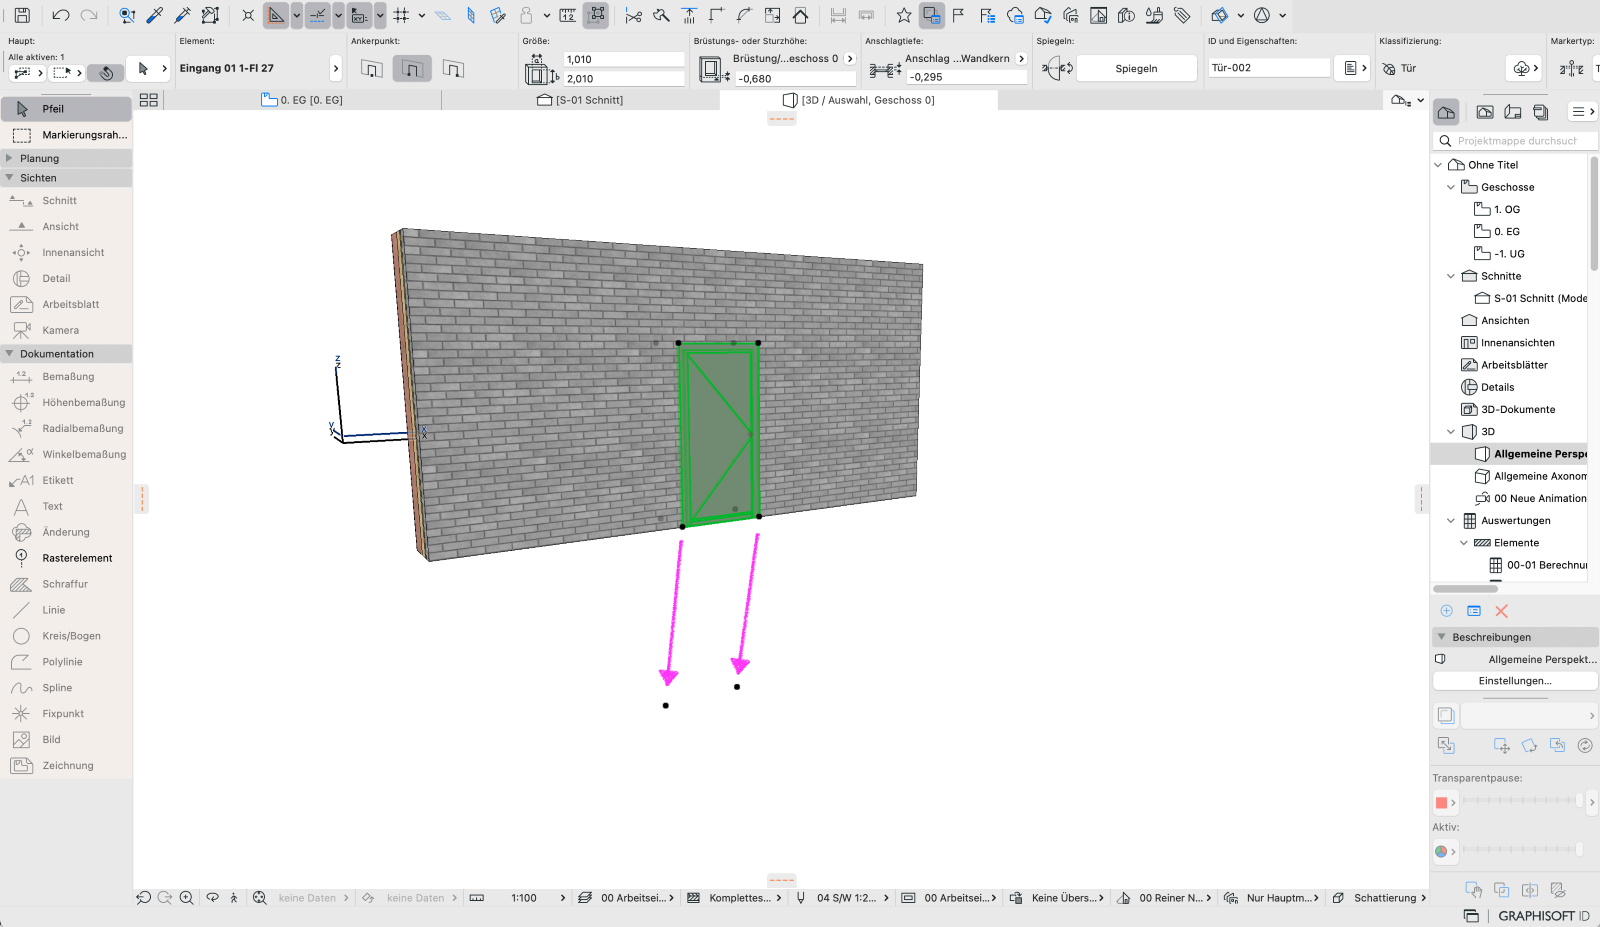Select the Pfeil arrow tool
Image resolution: width=1600 pixels, height=927 pixels.
click(66, 109)
